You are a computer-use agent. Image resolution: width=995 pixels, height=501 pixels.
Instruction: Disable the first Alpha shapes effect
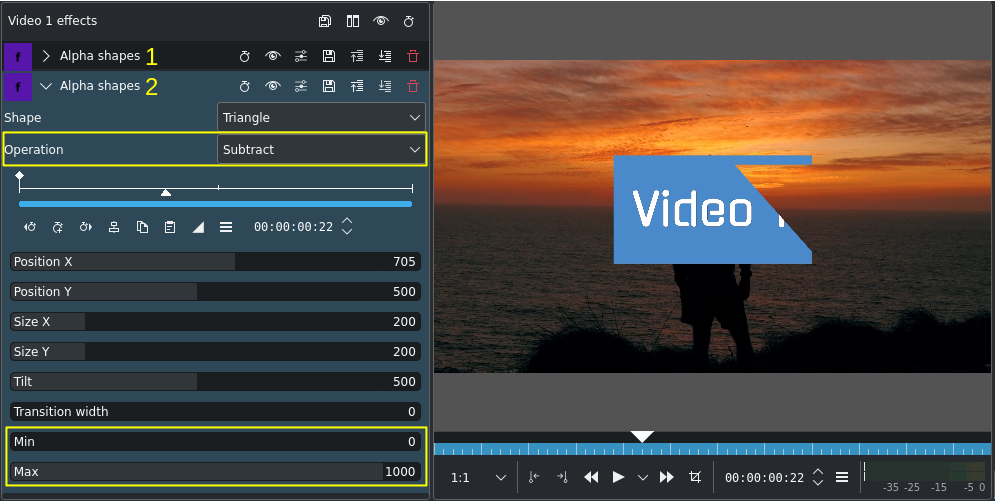[x=273, y=56]
